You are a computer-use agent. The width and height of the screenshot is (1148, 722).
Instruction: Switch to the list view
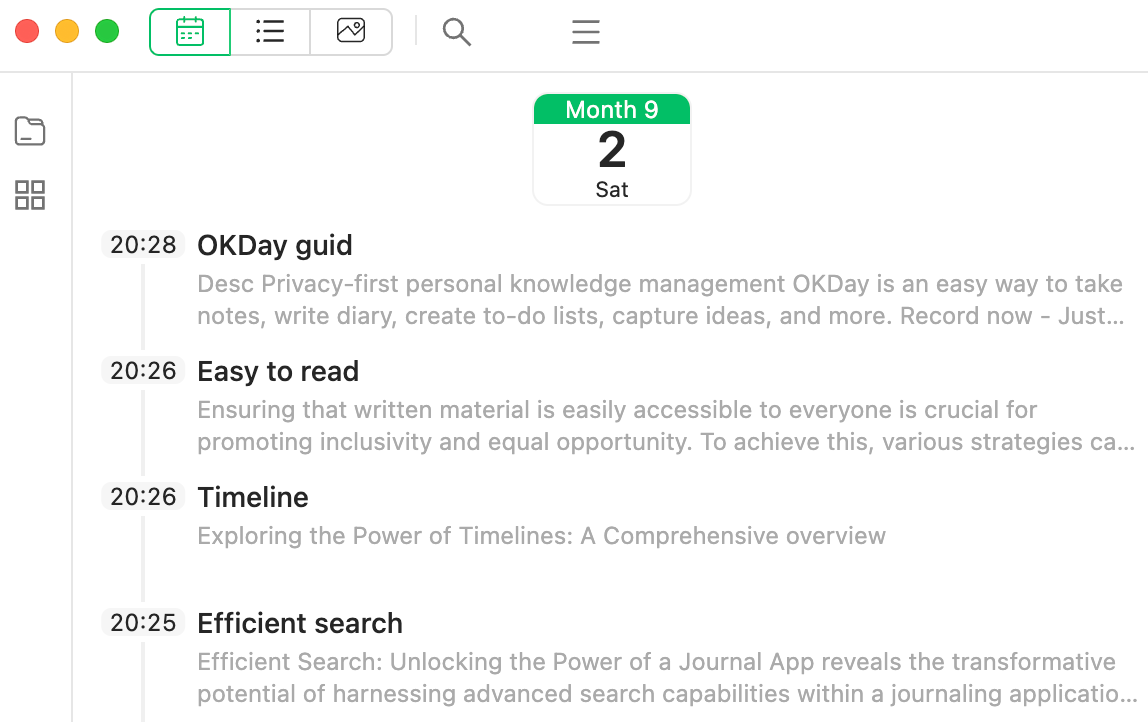coord(270,32)
